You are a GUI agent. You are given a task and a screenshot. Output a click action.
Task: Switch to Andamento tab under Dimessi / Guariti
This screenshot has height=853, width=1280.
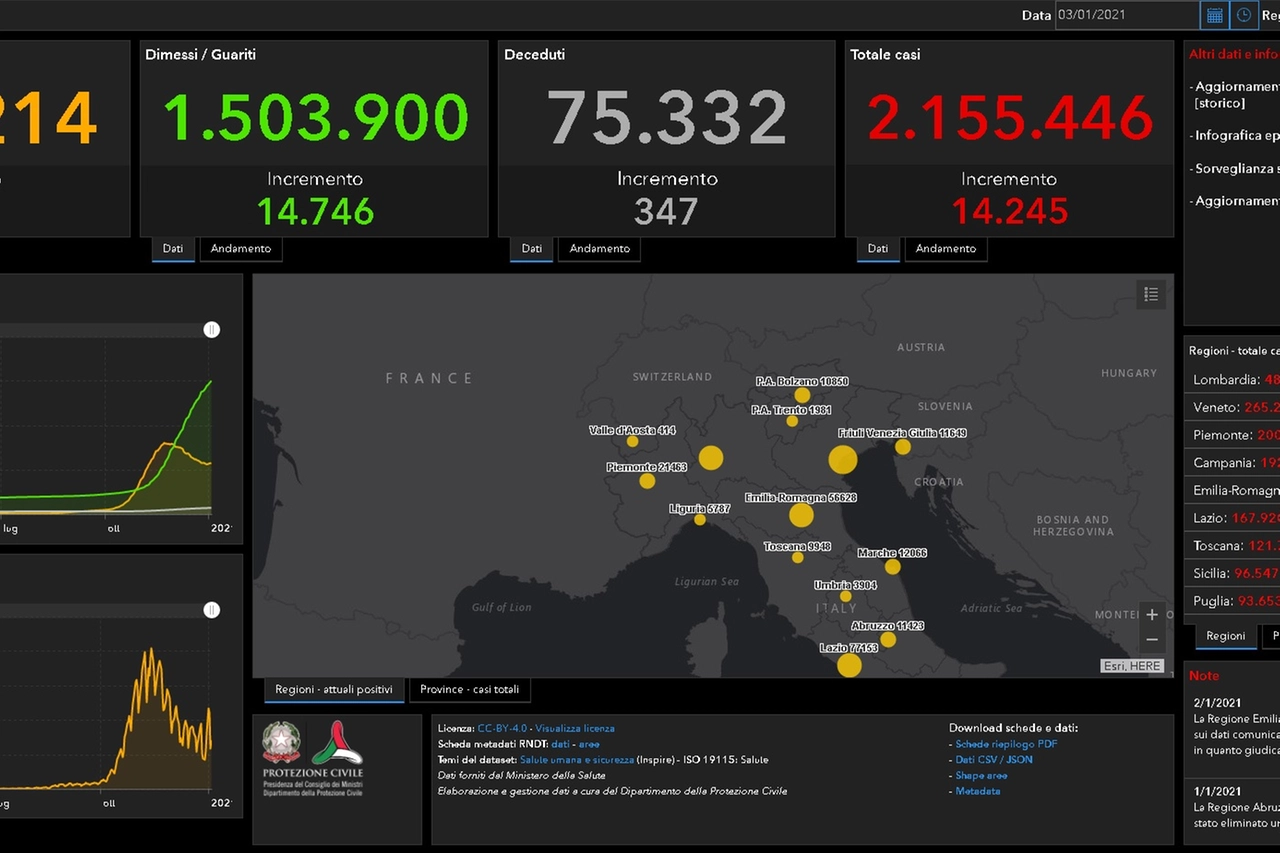(241, 249)
